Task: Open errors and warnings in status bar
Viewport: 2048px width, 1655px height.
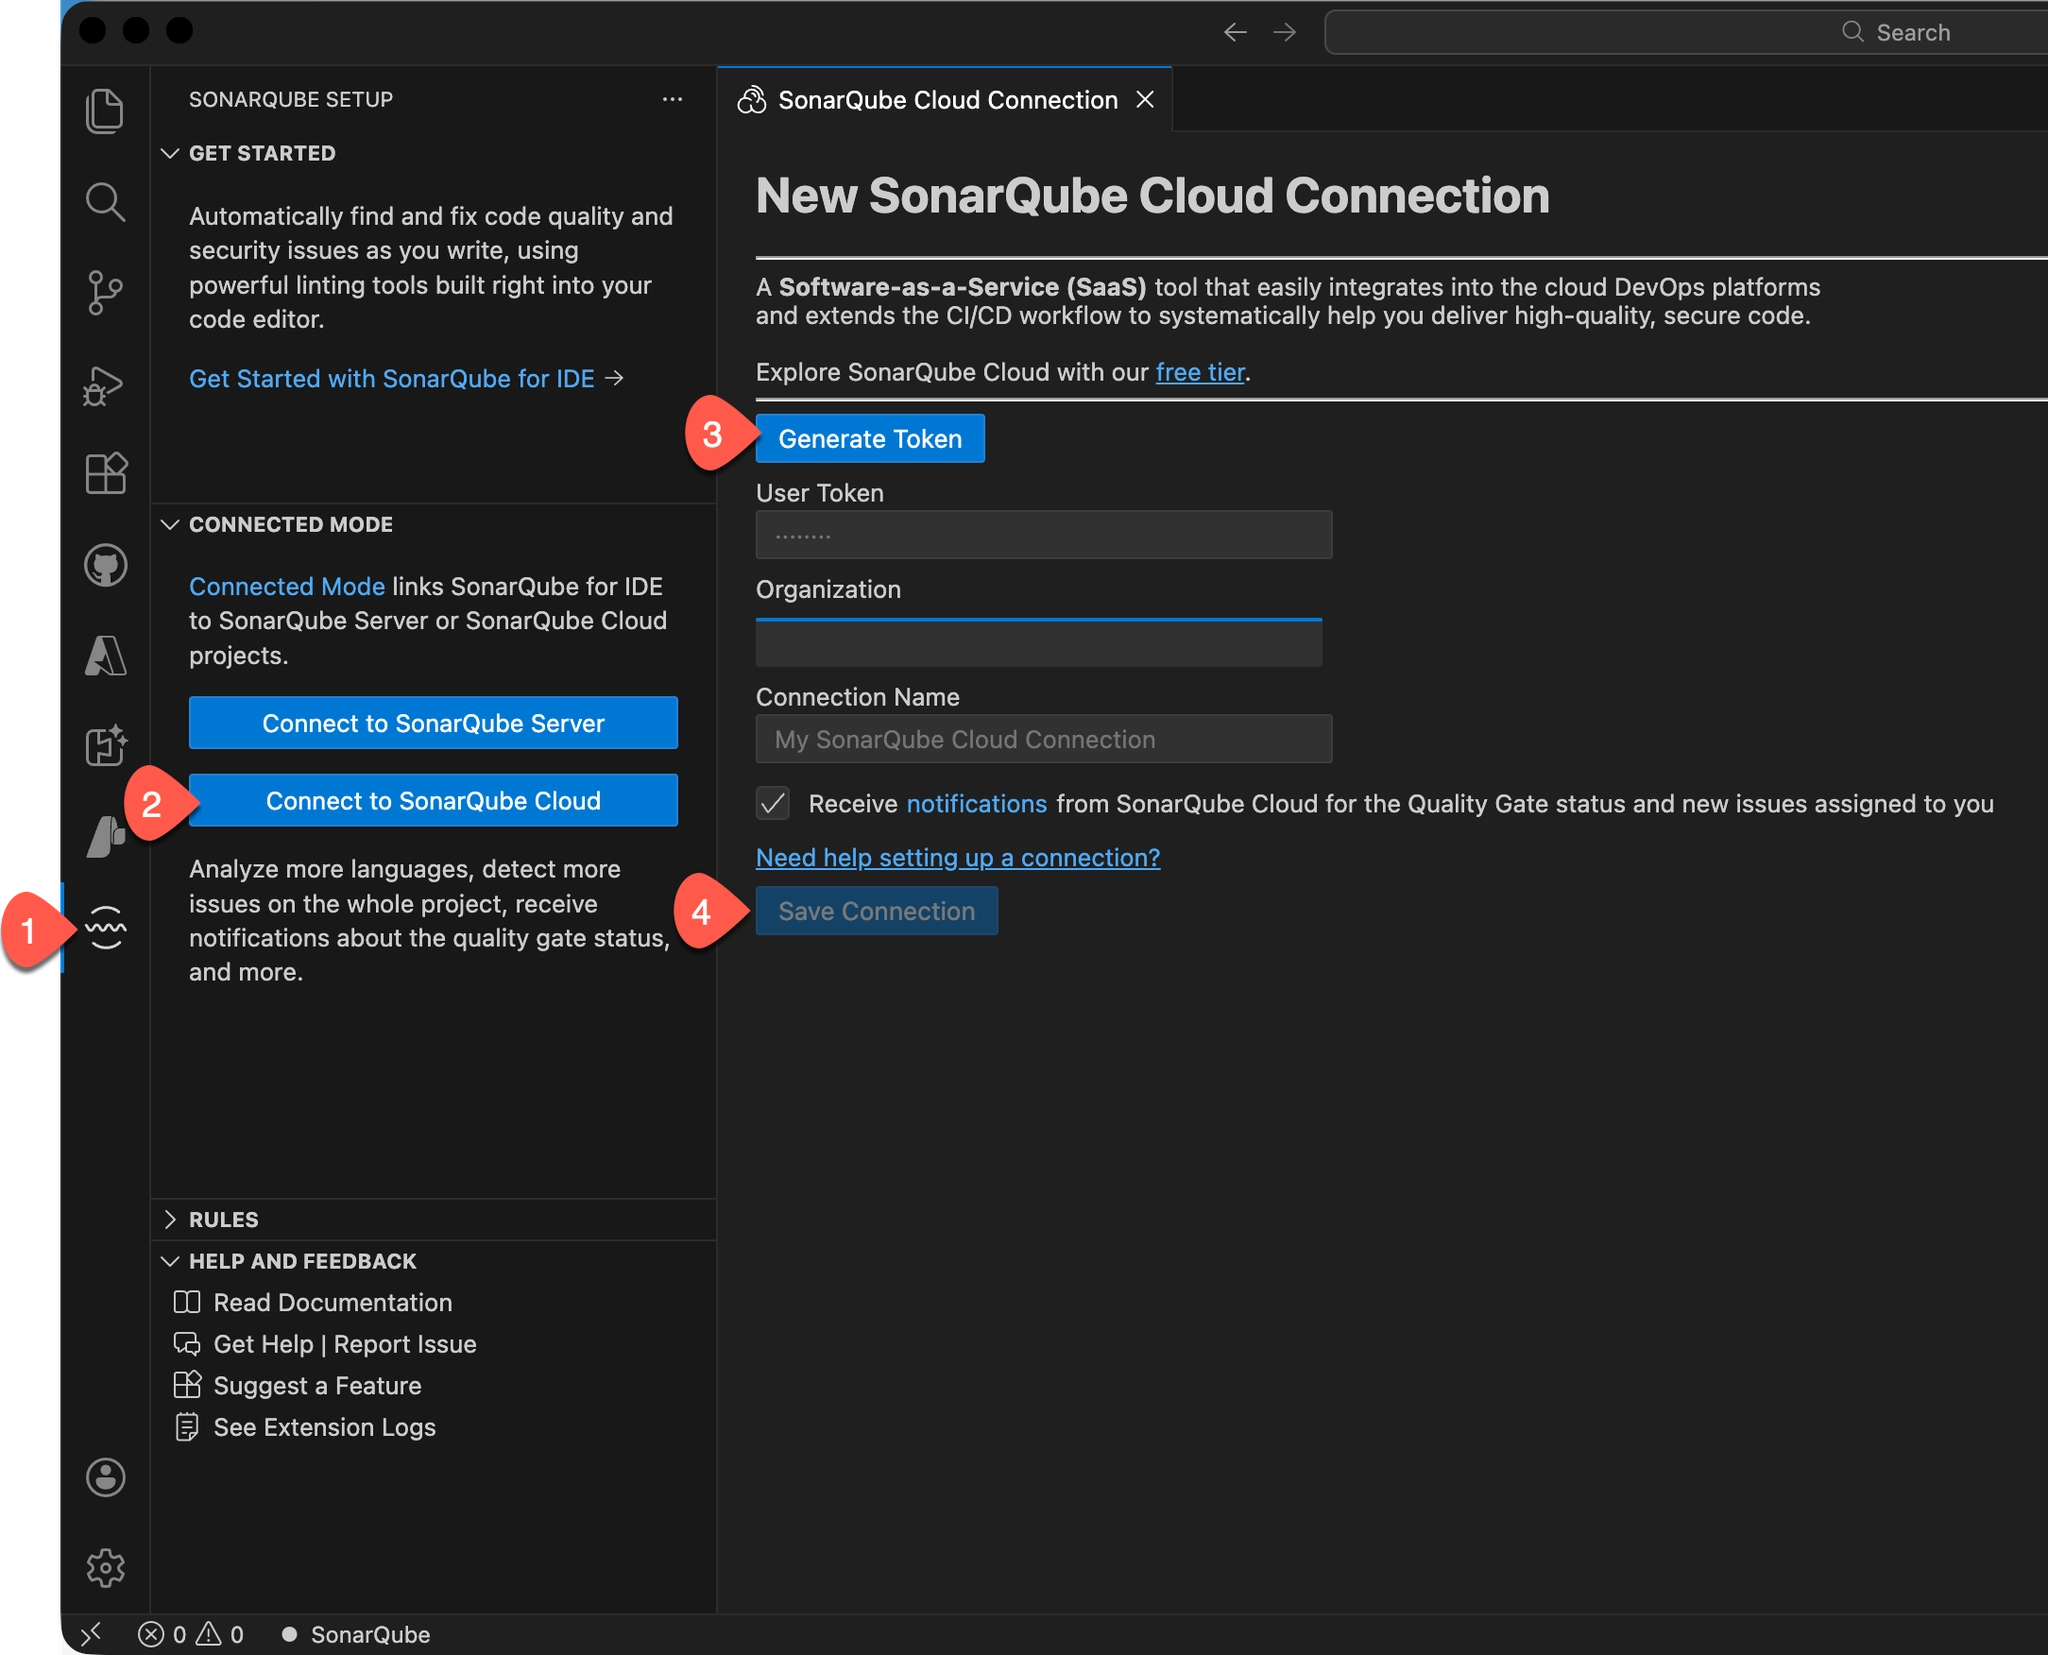Action: (x=191, y=1634)
